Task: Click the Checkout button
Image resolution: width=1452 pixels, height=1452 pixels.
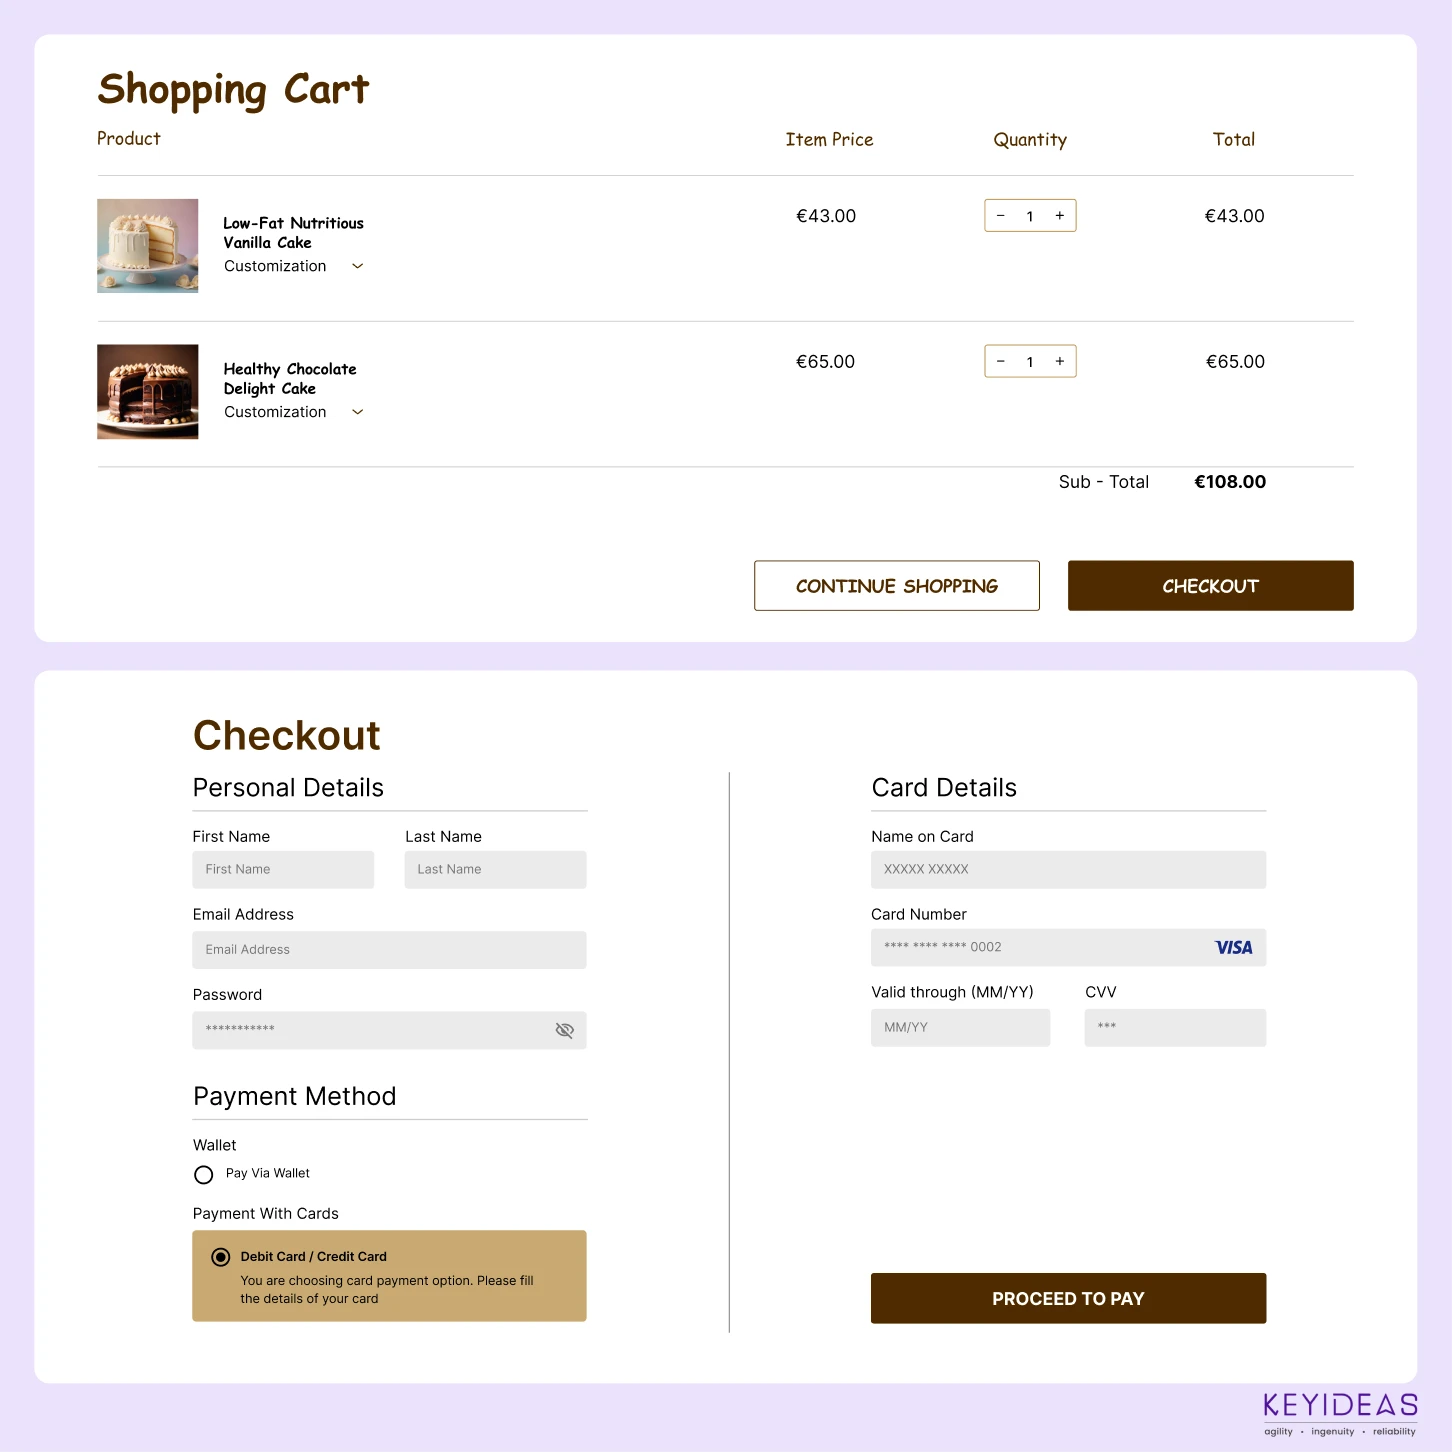Action: pyautogui.click(x=1210, y=586)
